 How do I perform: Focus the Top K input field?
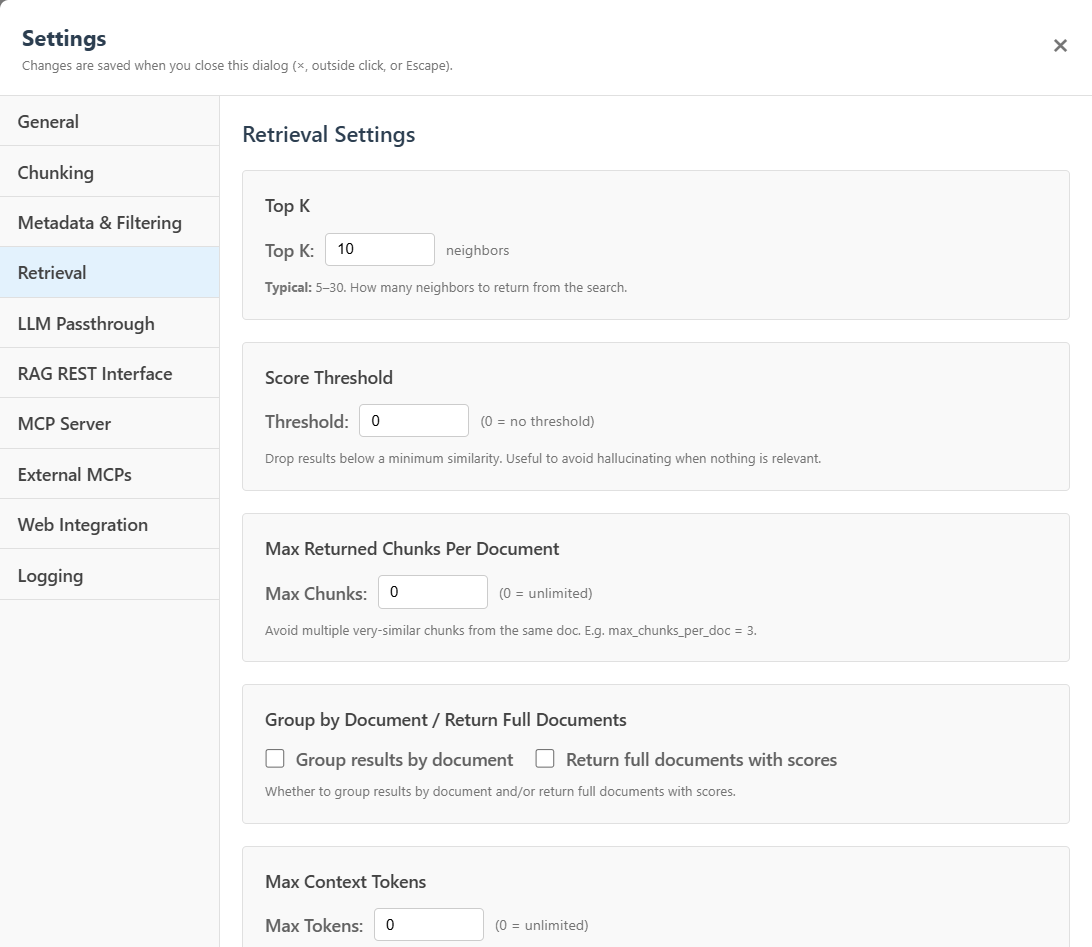(380, 249)
